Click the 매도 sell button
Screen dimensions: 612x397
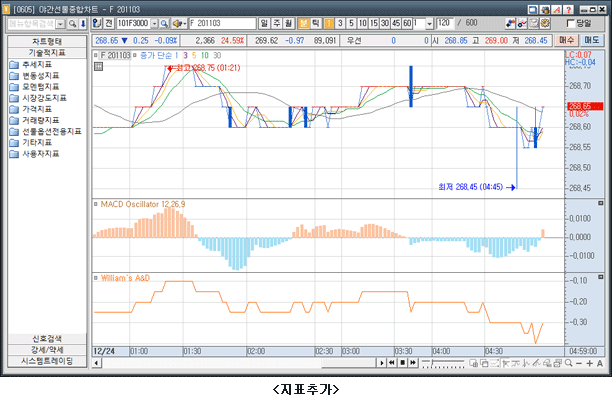click(592, 40)
